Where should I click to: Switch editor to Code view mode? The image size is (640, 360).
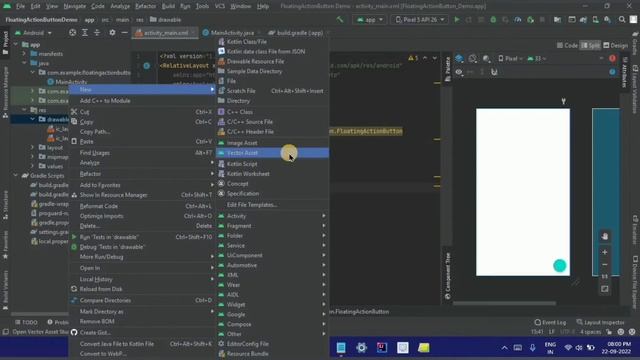(567, 45)
